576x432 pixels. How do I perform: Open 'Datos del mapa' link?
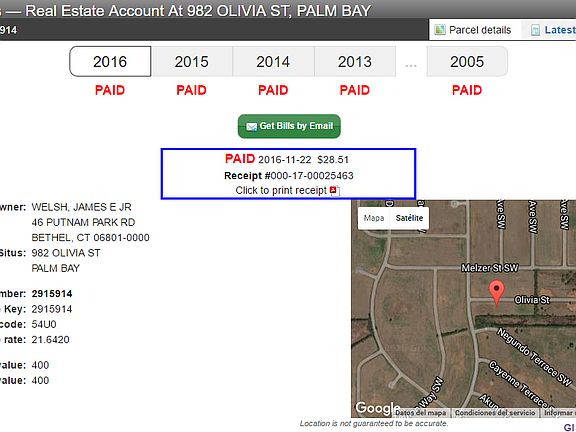click(421, 413)
